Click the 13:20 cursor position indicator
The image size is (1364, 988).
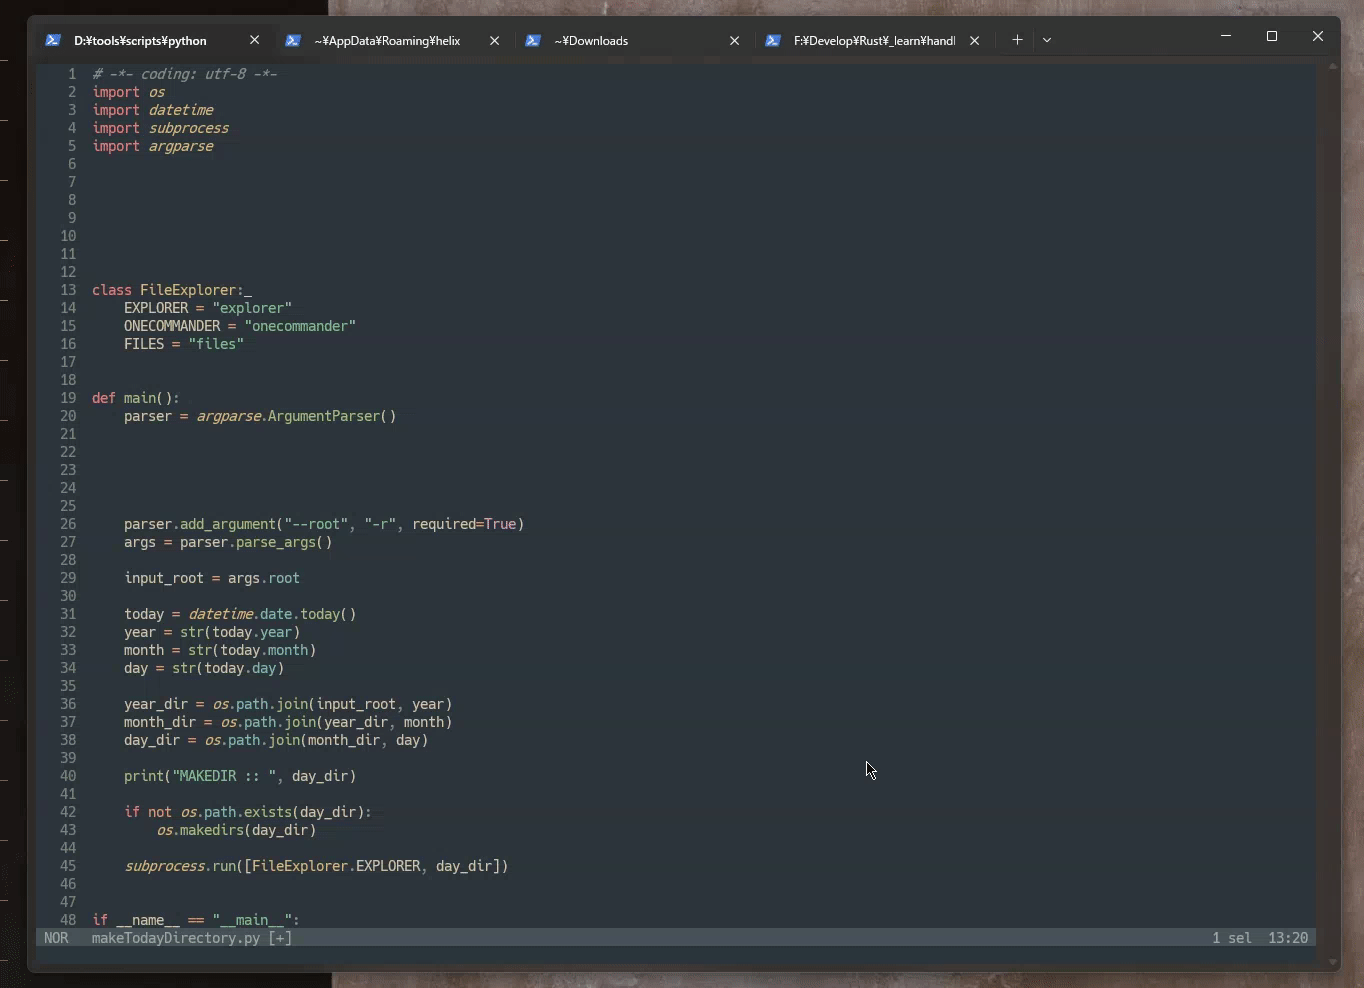click(1288, 938)
